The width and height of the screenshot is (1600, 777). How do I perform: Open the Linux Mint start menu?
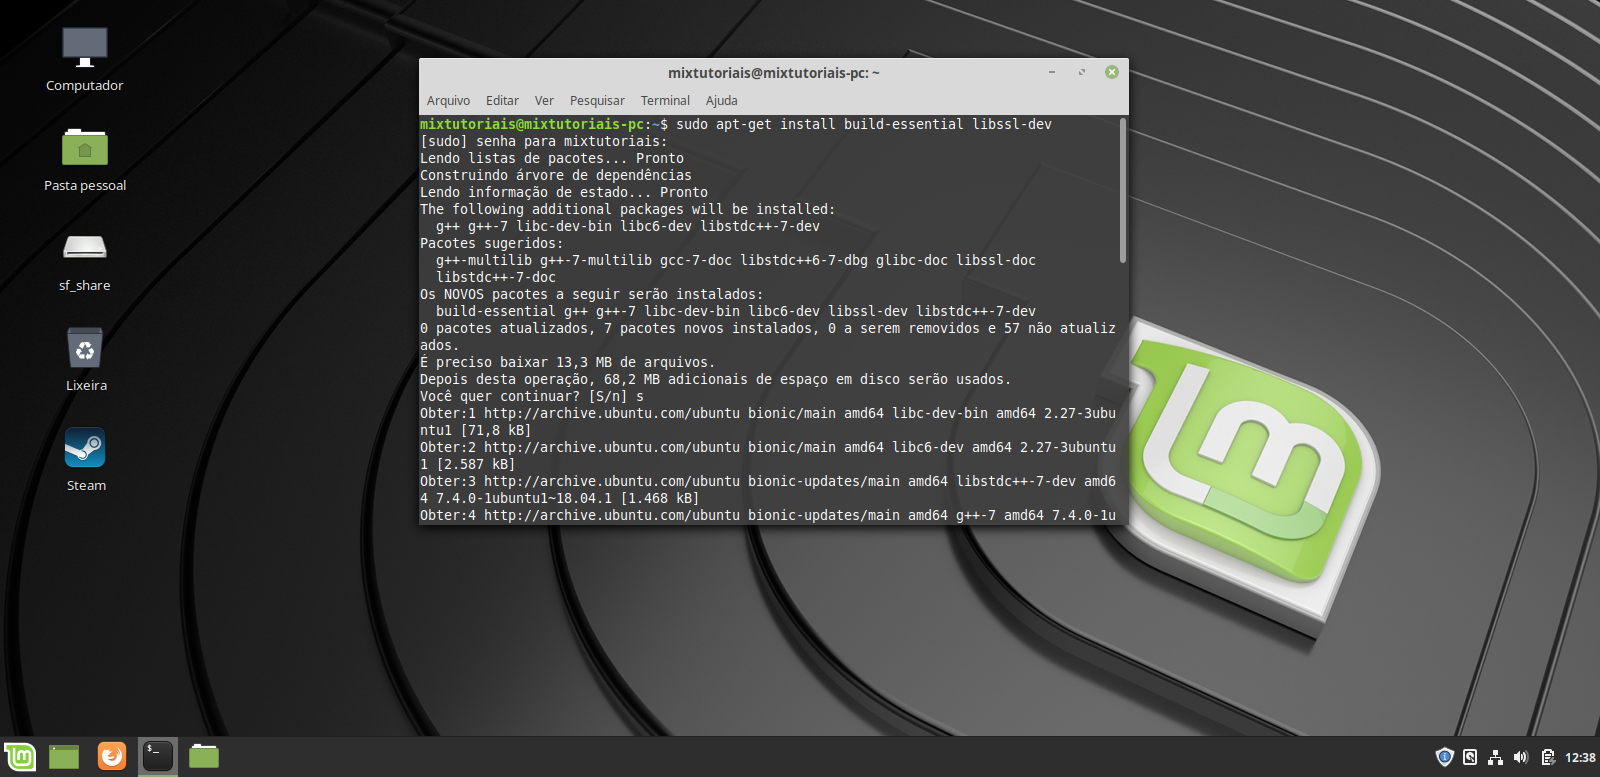(20, 756)
